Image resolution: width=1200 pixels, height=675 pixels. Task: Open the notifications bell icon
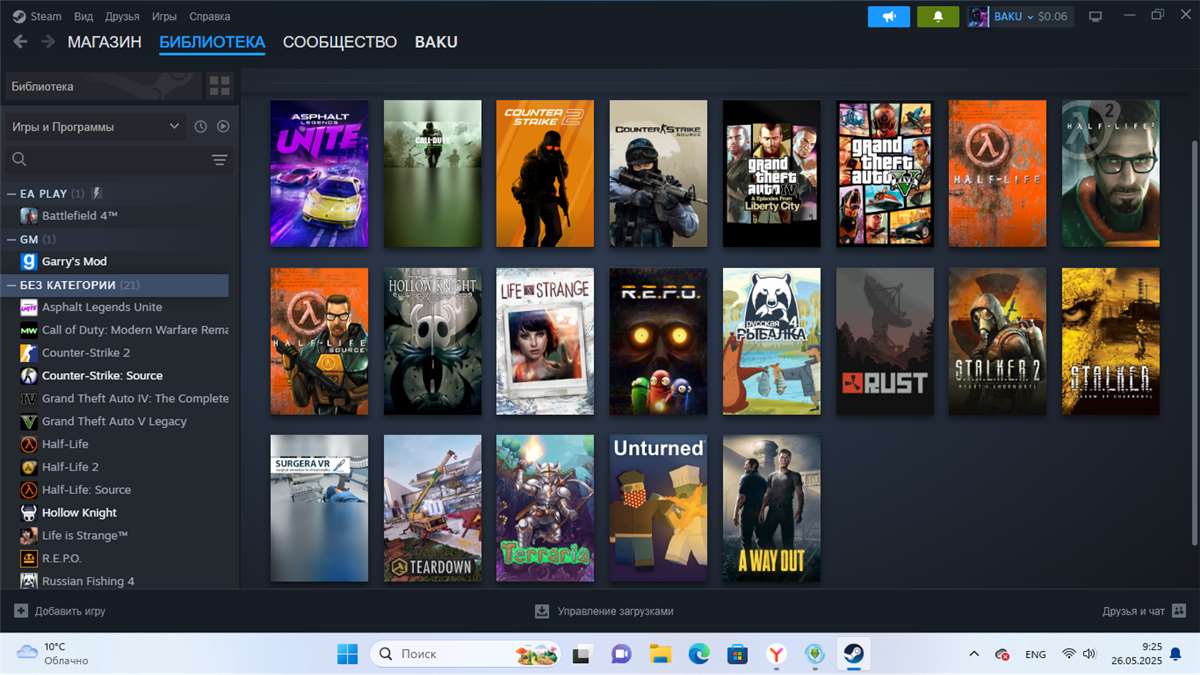[937, 16]
